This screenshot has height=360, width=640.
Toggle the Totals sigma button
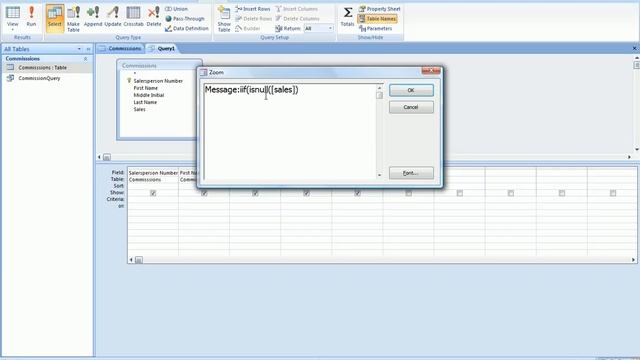347,18
